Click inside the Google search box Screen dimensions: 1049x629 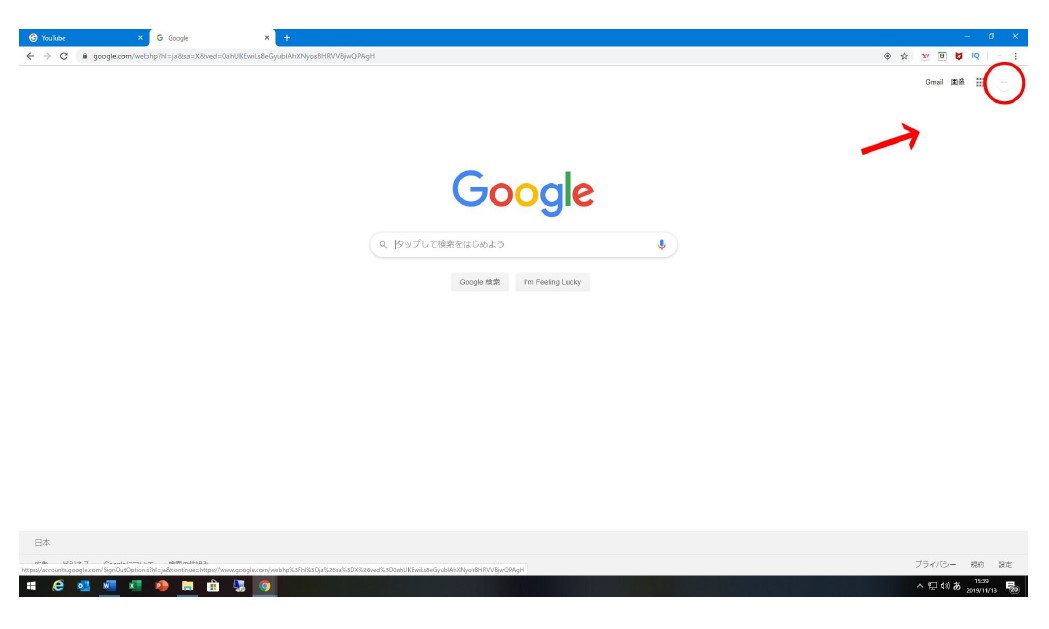[x=520, y=245]
